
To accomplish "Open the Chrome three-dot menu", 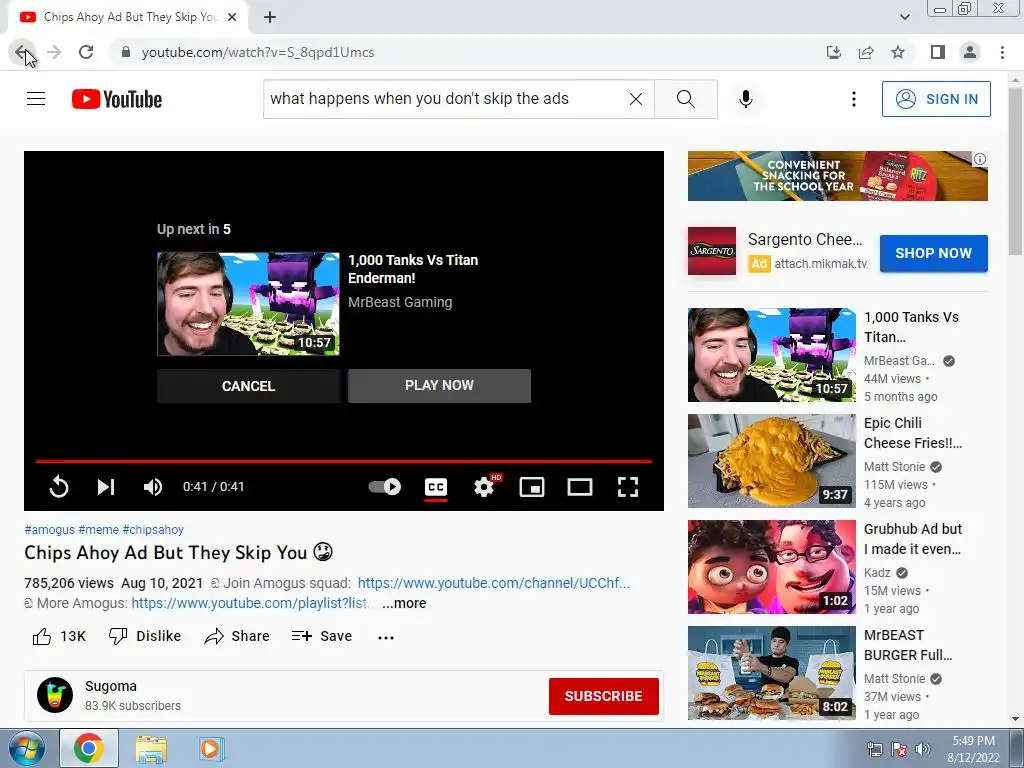I will 1002,52.
